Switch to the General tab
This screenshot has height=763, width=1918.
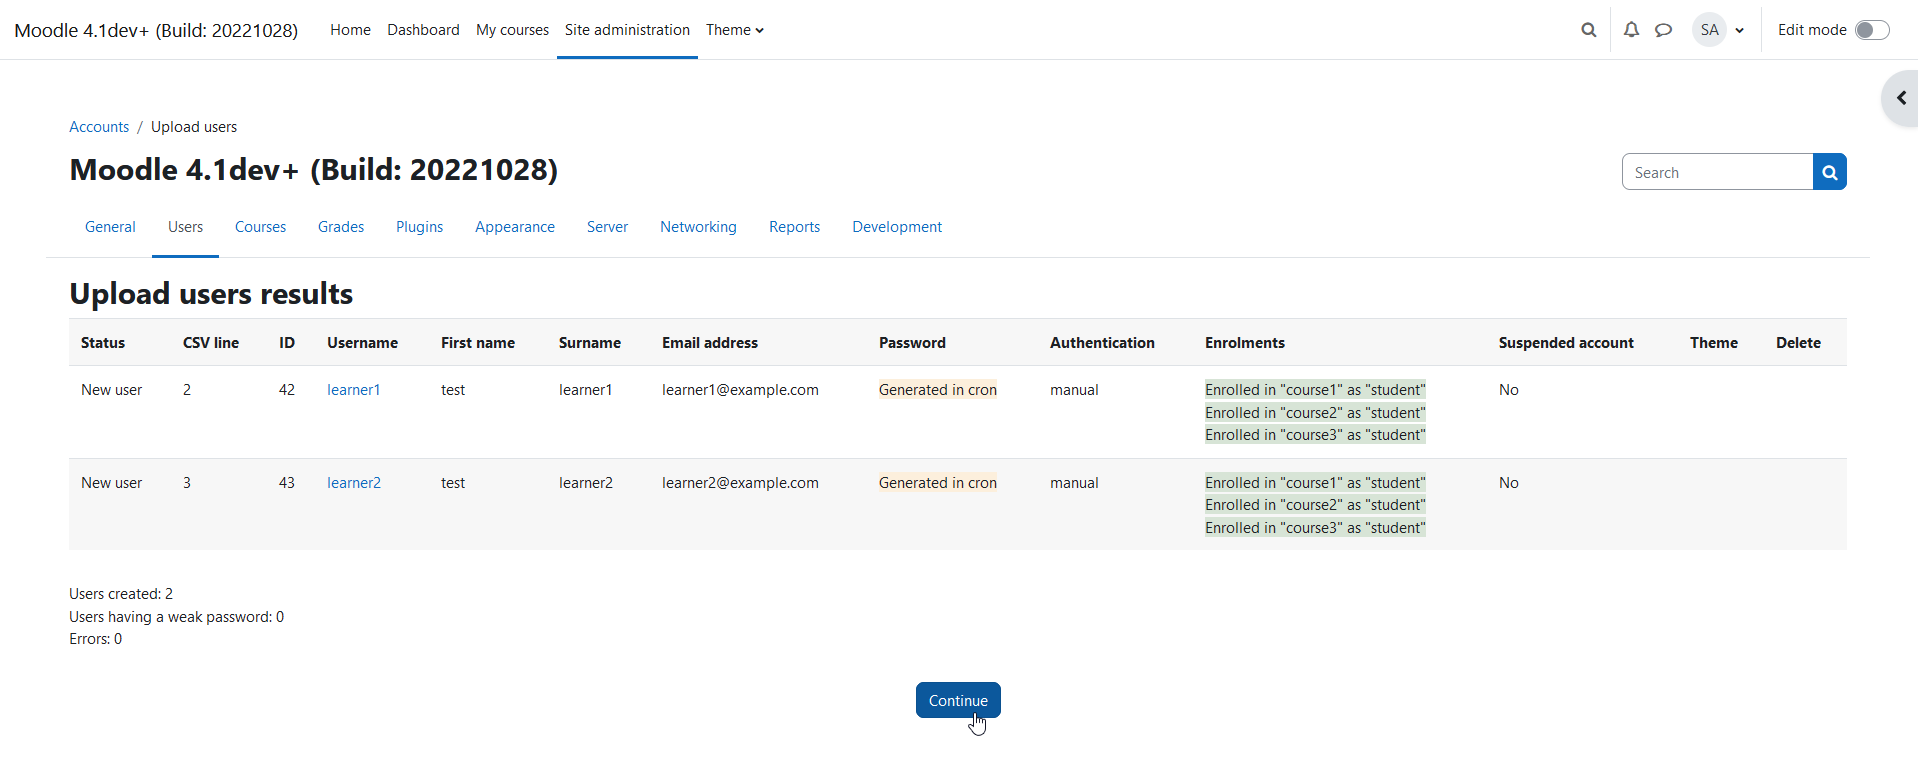tap(110, 227)
